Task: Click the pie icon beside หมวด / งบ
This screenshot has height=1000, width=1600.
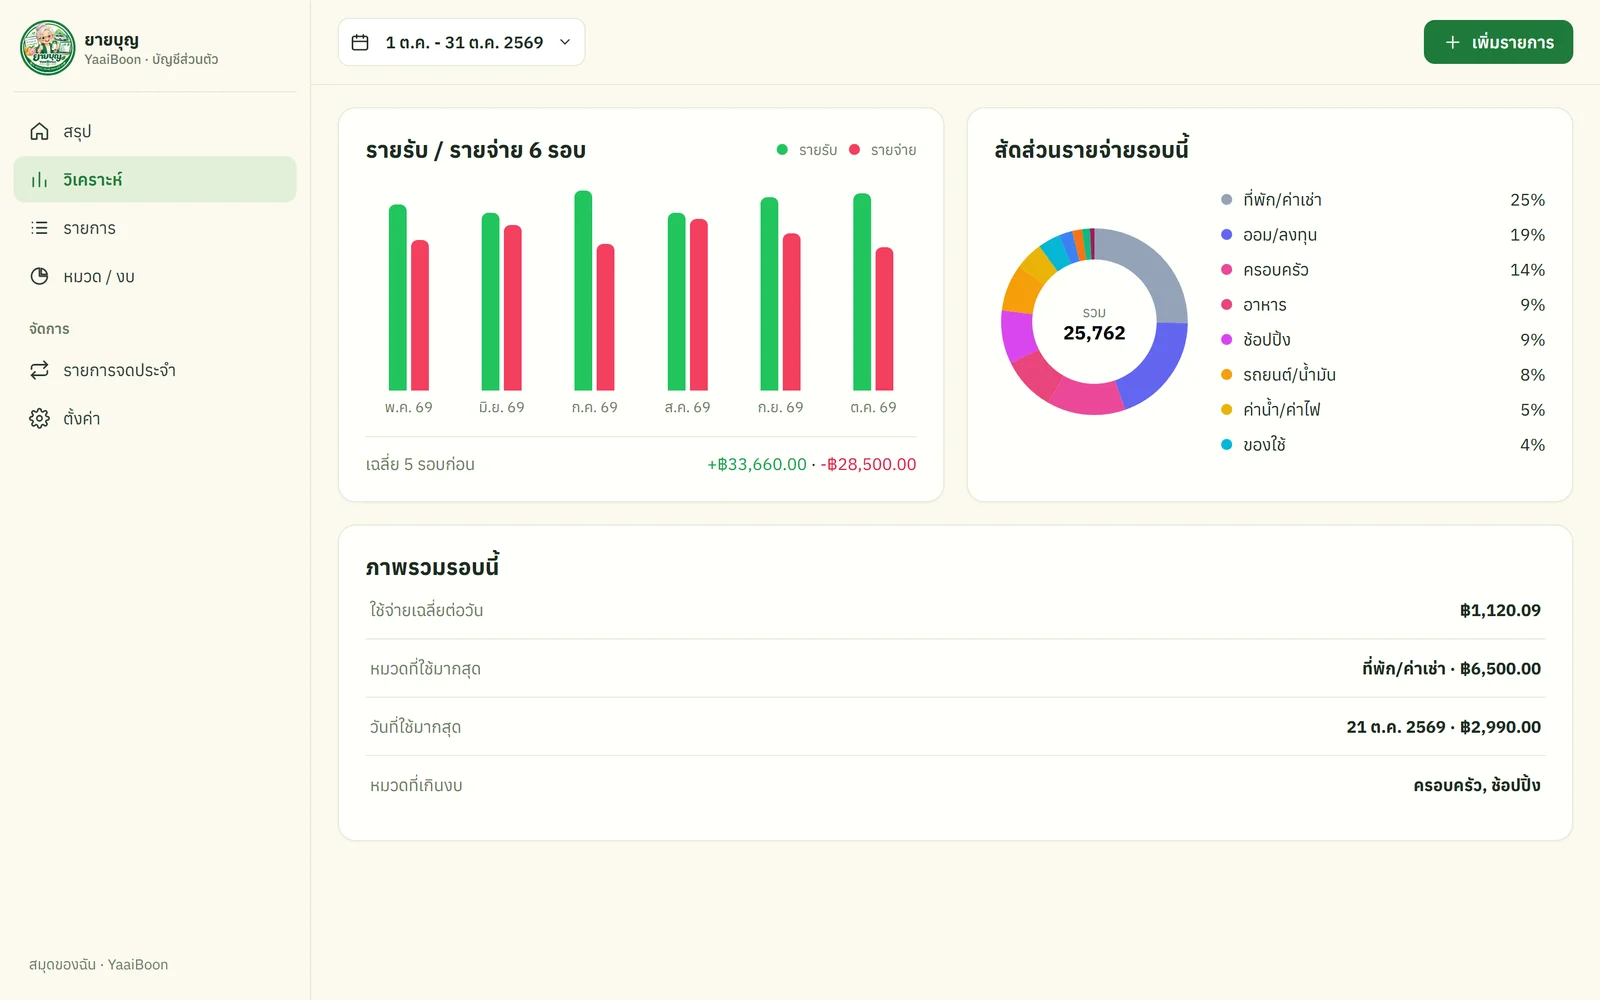Action: click(x=39, y=276)
